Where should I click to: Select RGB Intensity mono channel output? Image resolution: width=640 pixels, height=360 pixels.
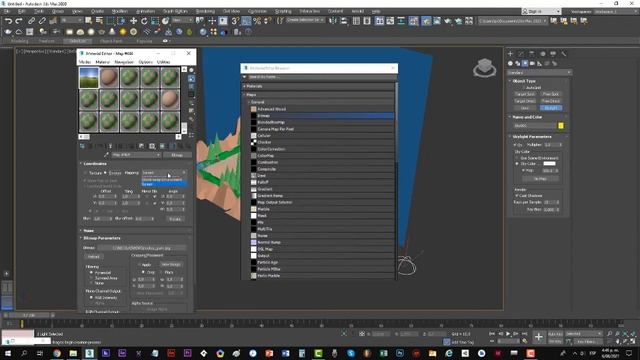(x=91, y=298)
